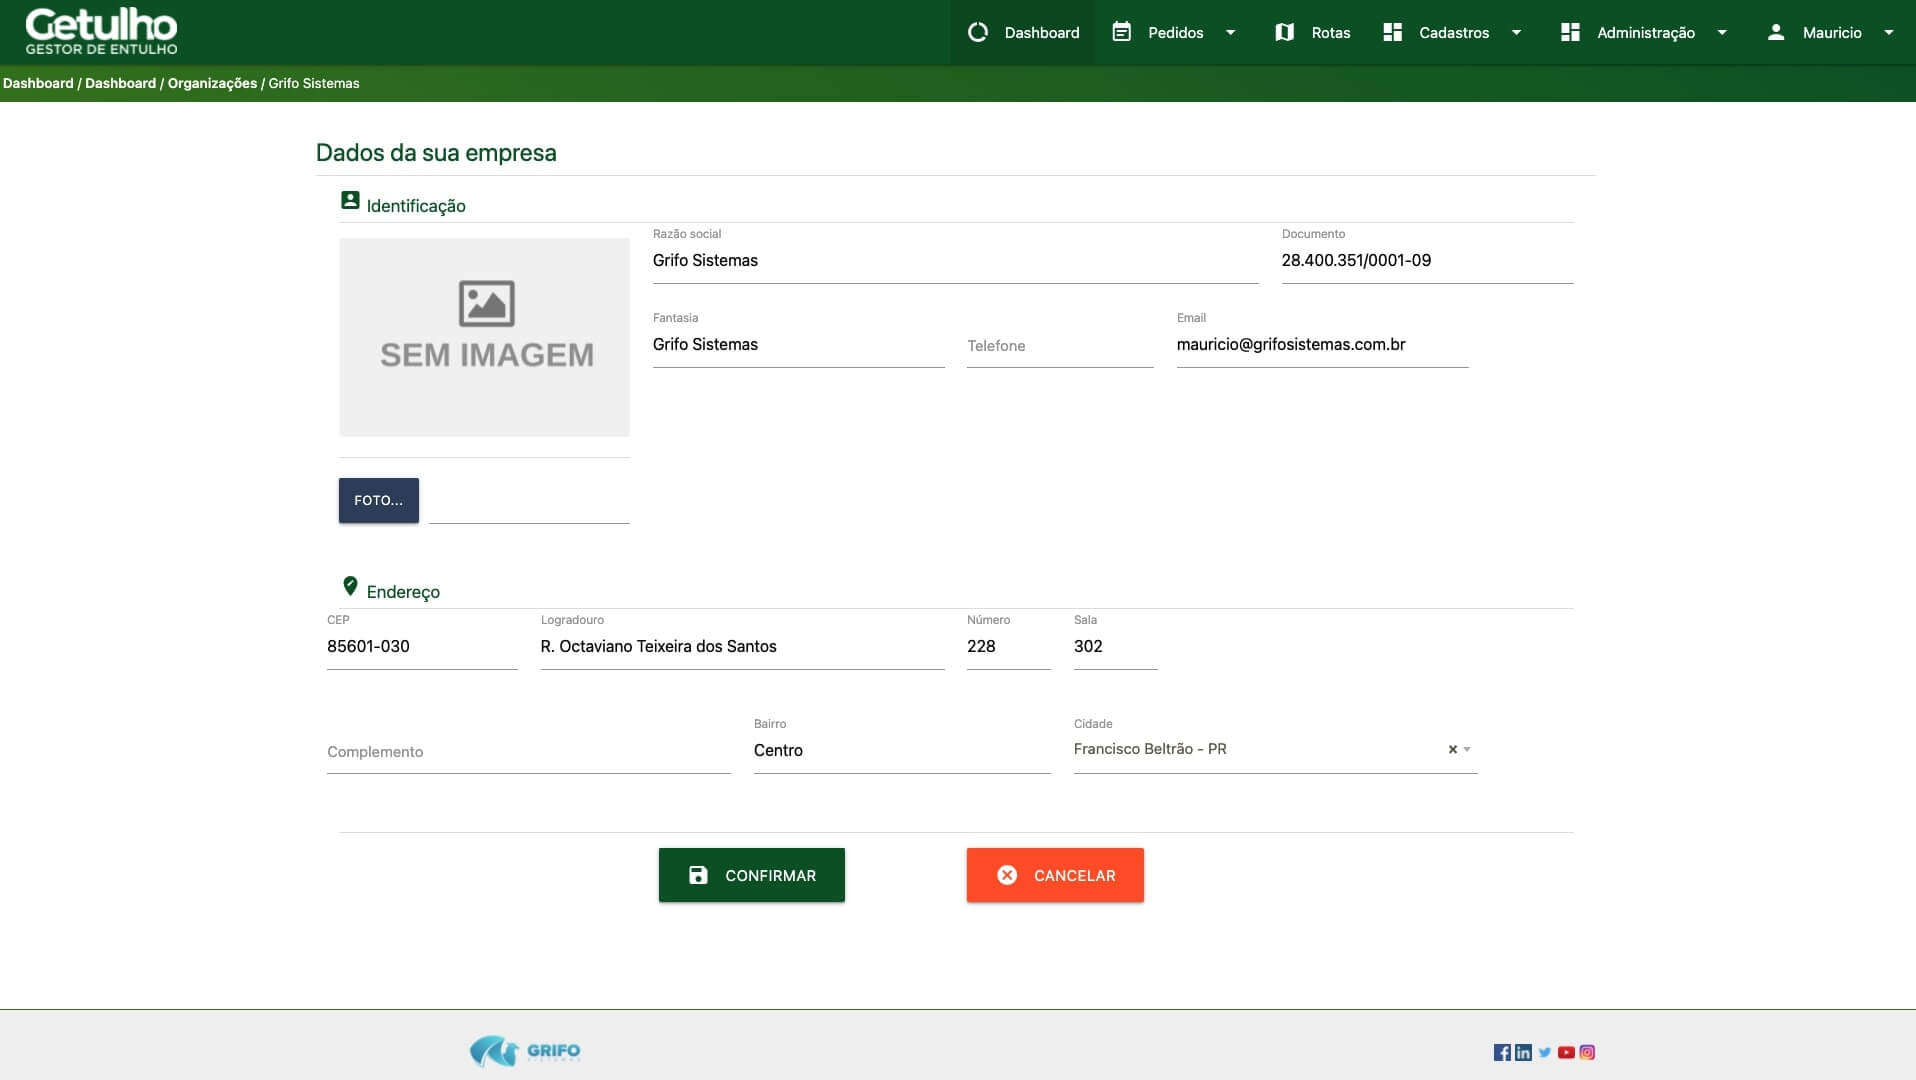Click the Confirmar button
This screenshot has height=1080, width=1916.
tap(752, 875)
